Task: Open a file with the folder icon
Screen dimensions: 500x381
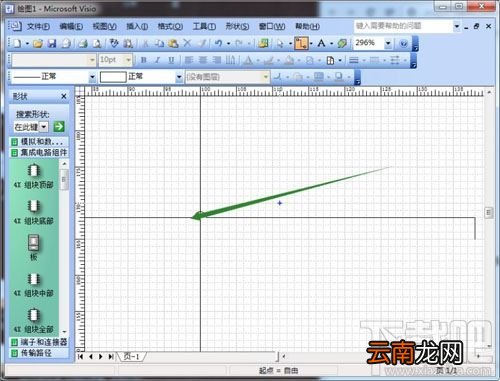Action: click(38, 43)
